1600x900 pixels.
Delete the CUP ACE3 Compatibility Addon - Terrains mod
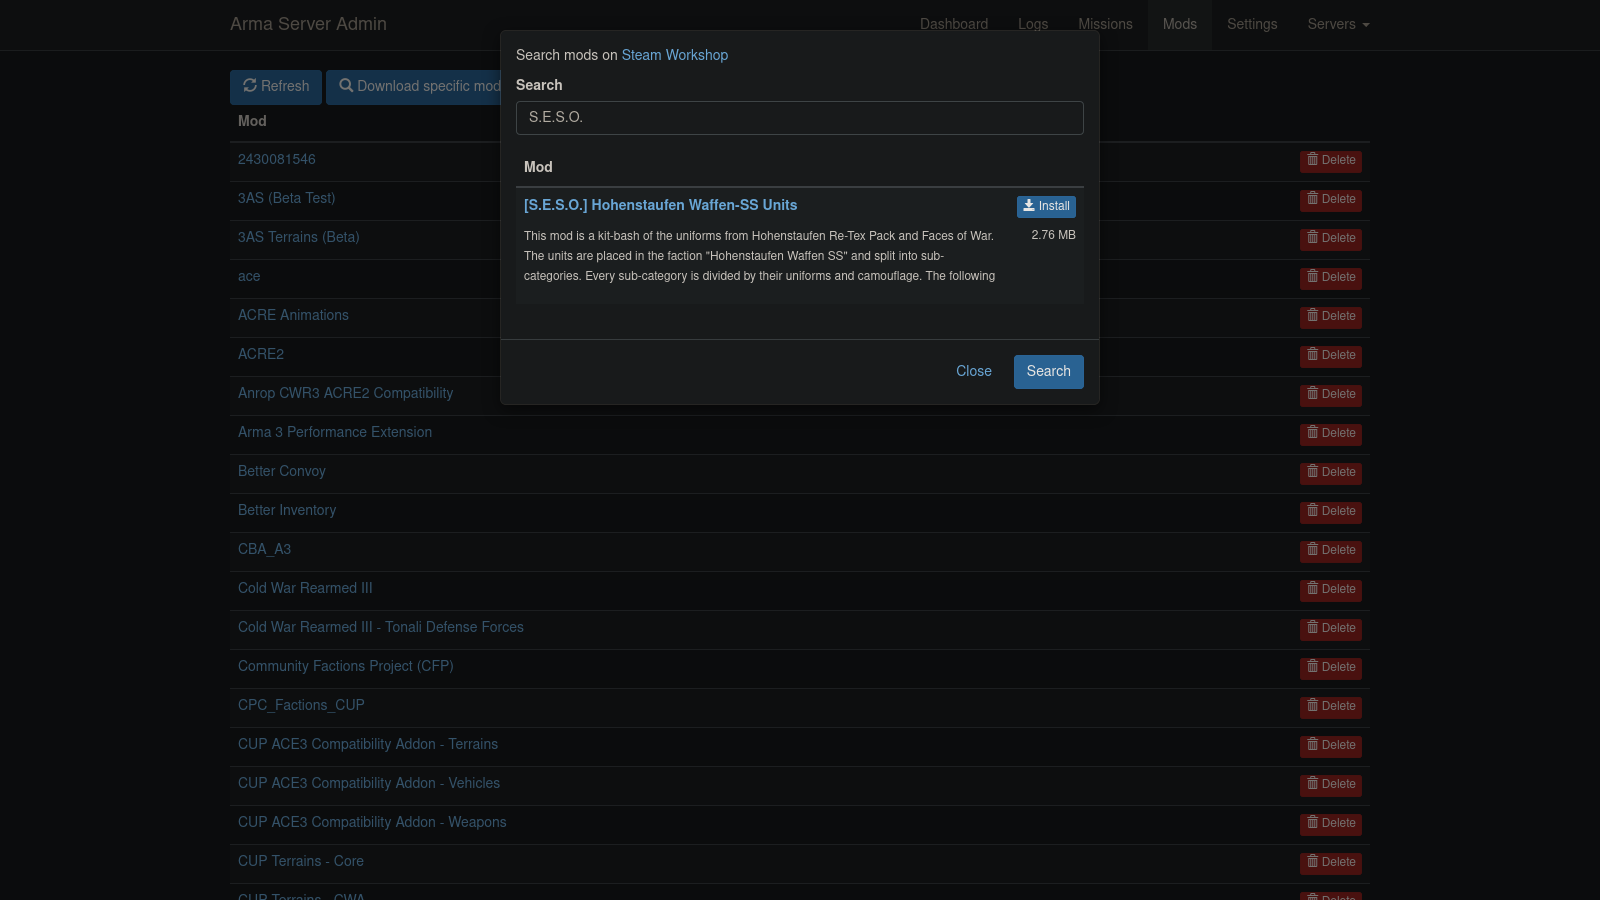[x=1331, y=746]
